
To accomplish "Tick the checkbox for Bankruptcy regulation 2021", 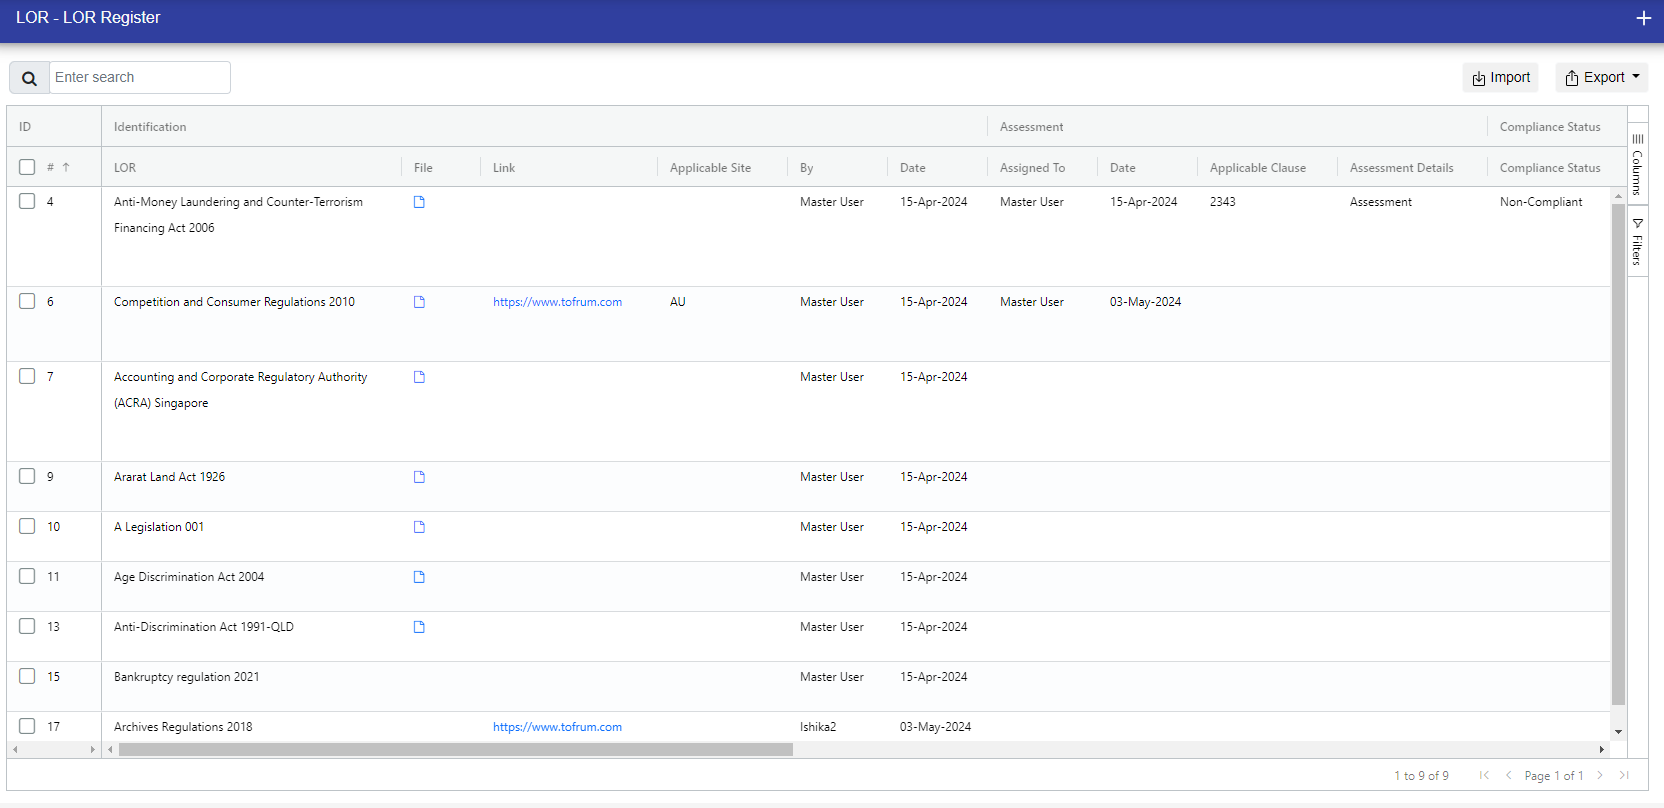I will pyautogui.click(x=27, y=676).
